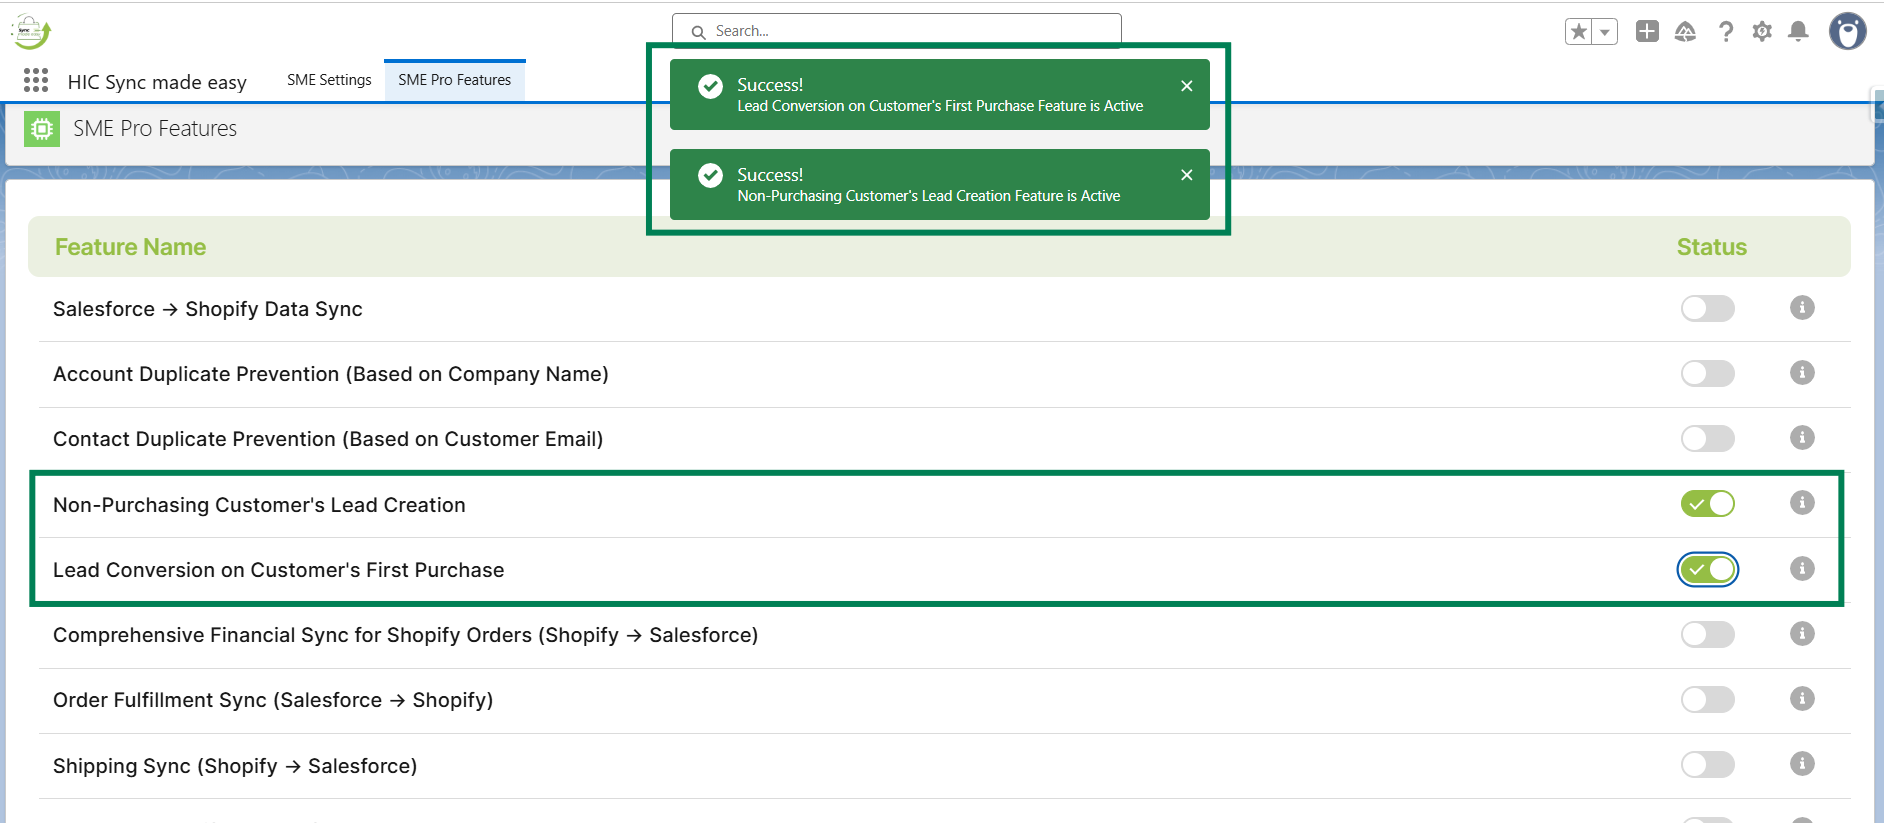Expand the favorites list dropdown arrow
Image resolution: width=1884 pixels, height=823 pixels.
1605,32
